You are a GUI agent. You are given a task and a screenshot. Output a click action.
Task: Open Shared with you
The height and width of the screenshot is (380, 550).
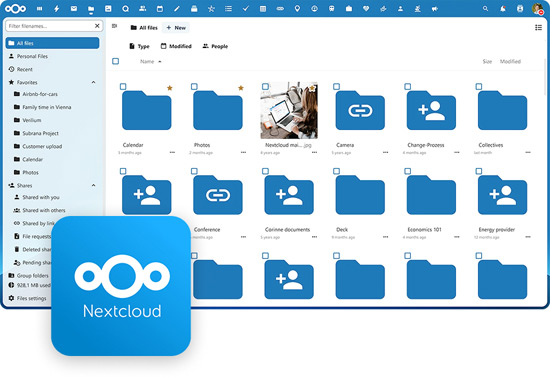pos(41,197)
